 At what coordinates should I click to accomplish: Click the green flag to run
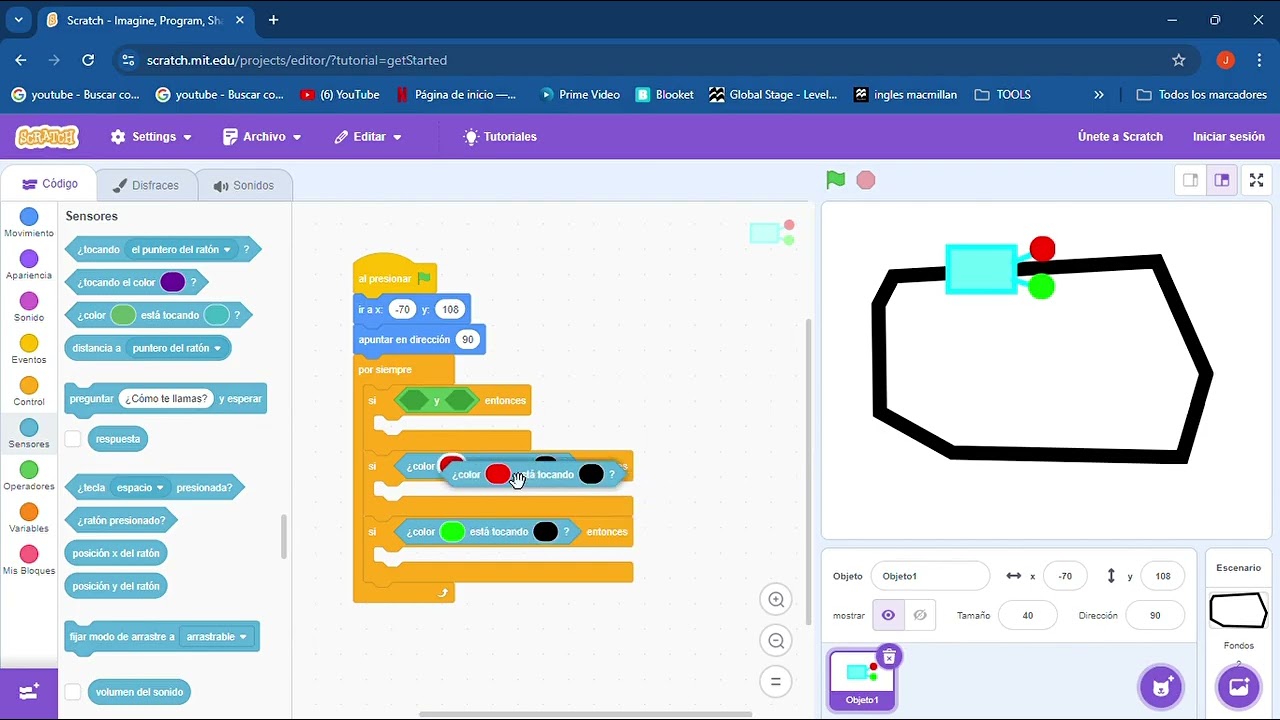(x=836, y=180)
